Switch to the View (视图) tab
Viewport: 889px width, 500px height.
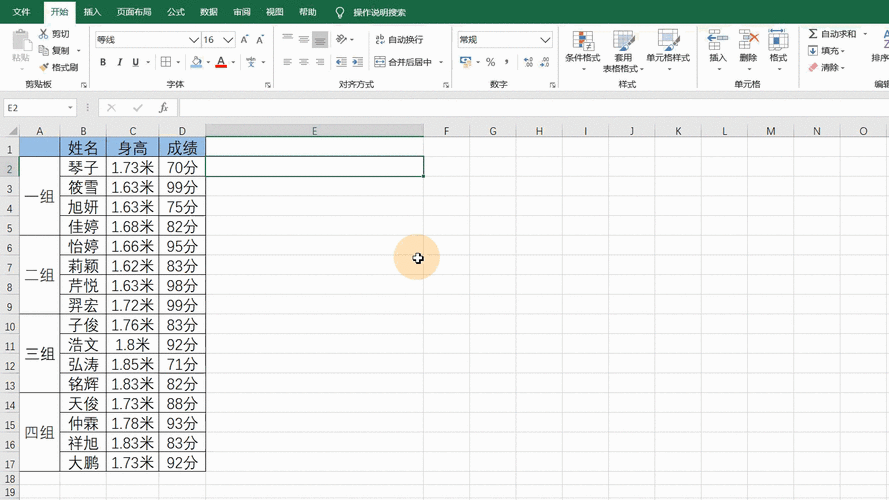point(274,12)
